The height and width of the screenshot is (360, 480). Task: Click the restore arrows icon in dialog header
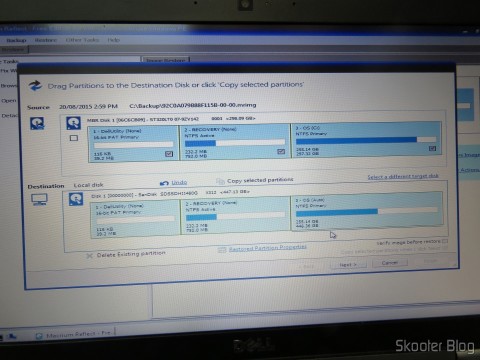(x=35, y=86)
